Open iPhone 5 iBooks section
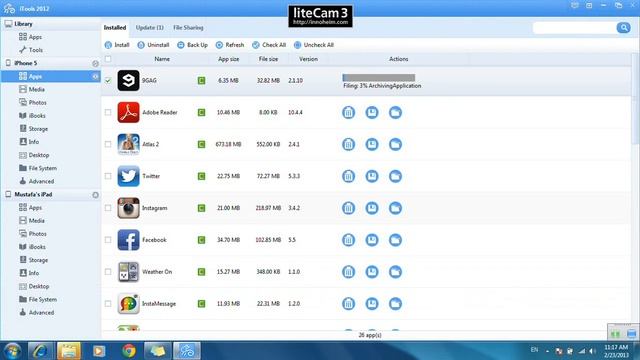Screen dimensions: 640x360 coord(32,116)
